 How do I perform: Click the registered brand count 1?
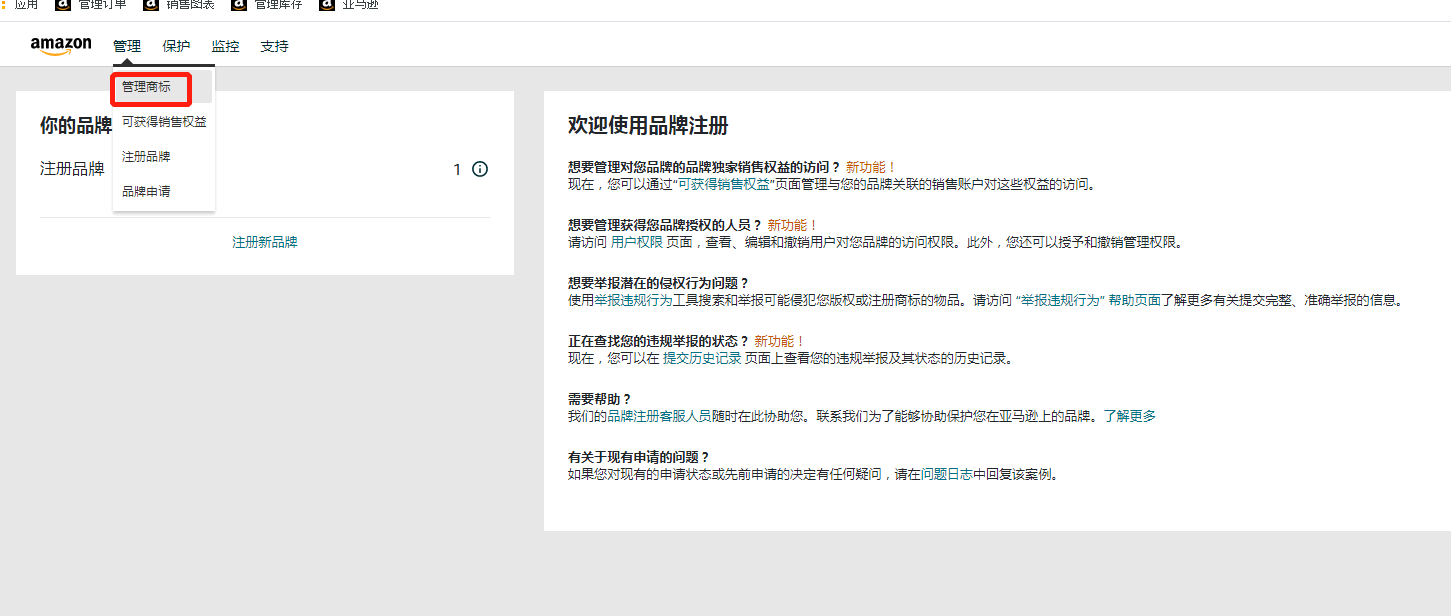(457, 169)
